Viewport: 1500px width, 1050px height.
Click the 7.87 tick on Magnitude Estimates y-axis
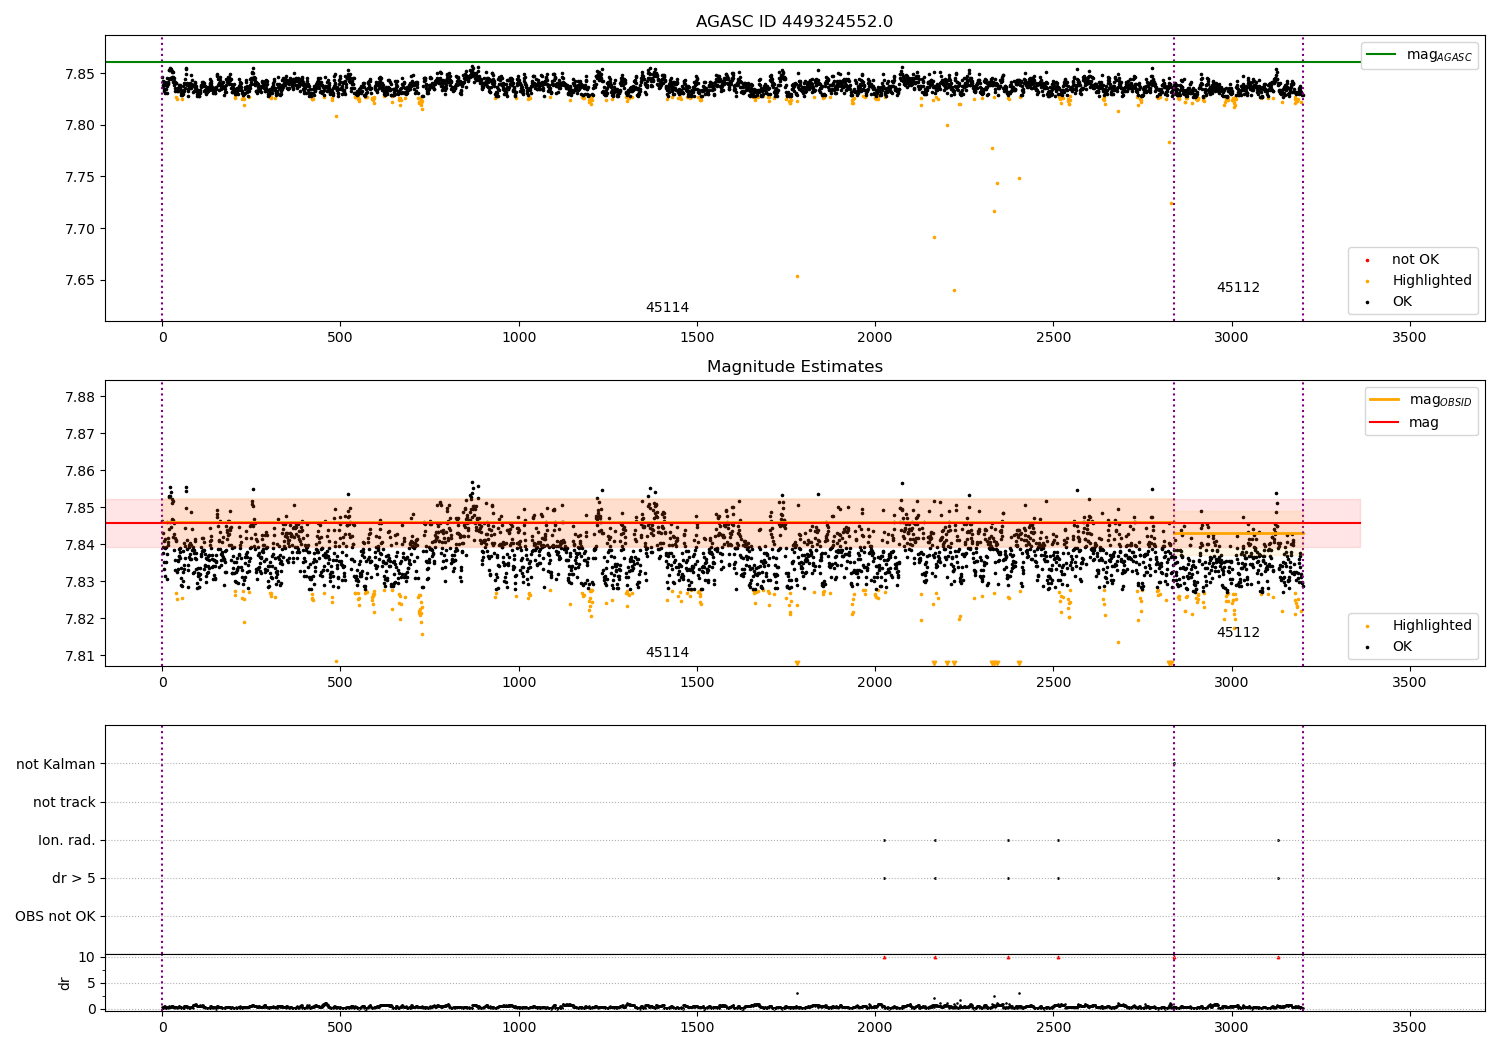point(78,434)
